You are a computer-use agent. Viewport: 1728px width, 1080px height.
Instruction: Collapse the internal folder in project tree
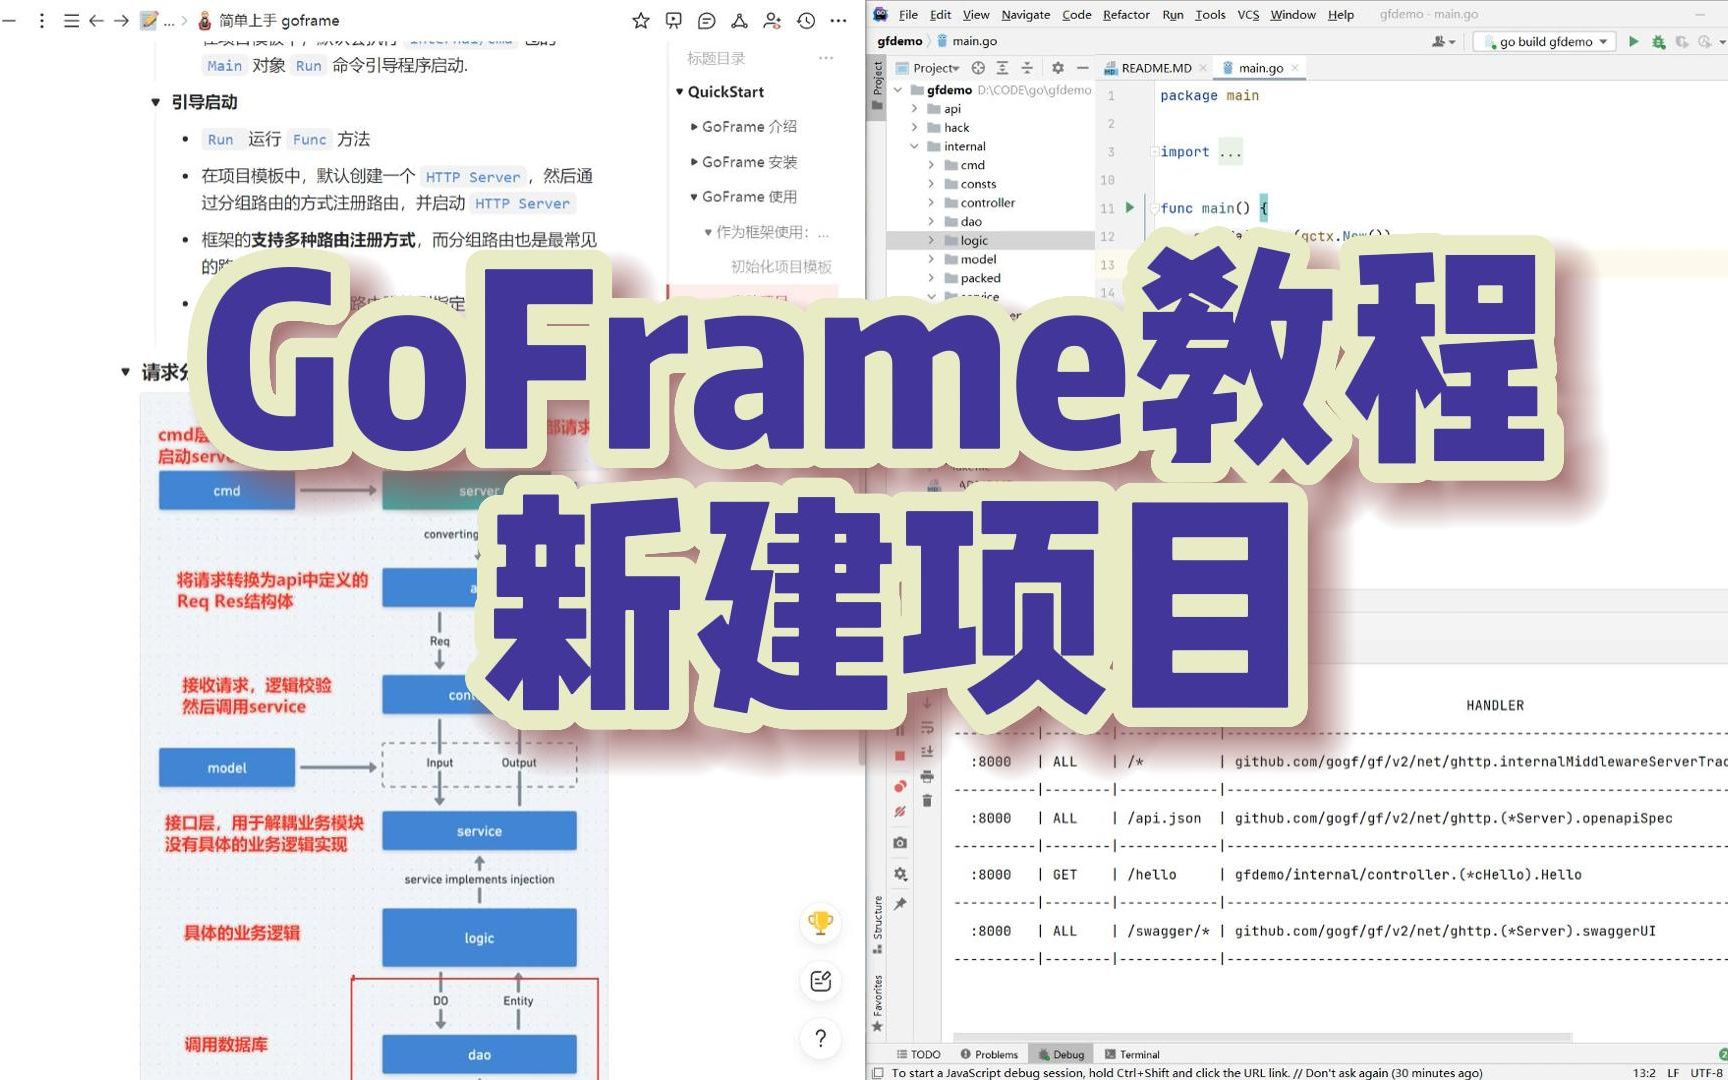tap(914, 146)
